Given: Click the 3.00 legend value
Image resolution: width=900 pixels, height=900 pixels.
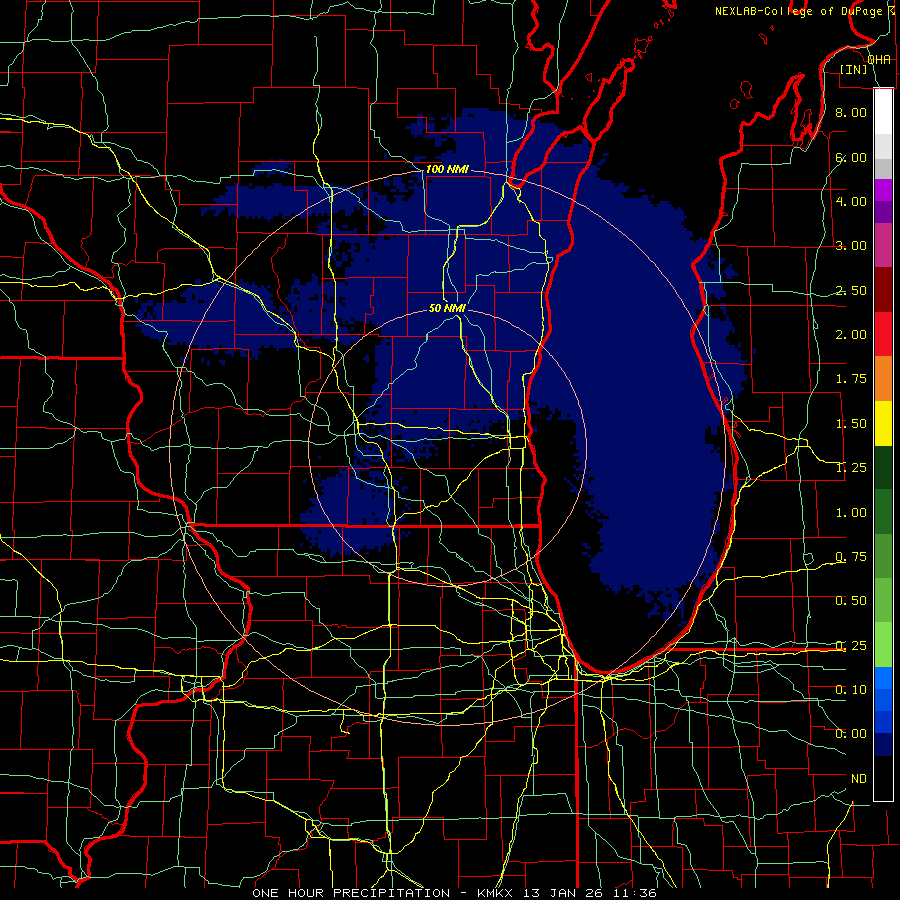Looking at the screenshot, I should click(x=851, y=246).
